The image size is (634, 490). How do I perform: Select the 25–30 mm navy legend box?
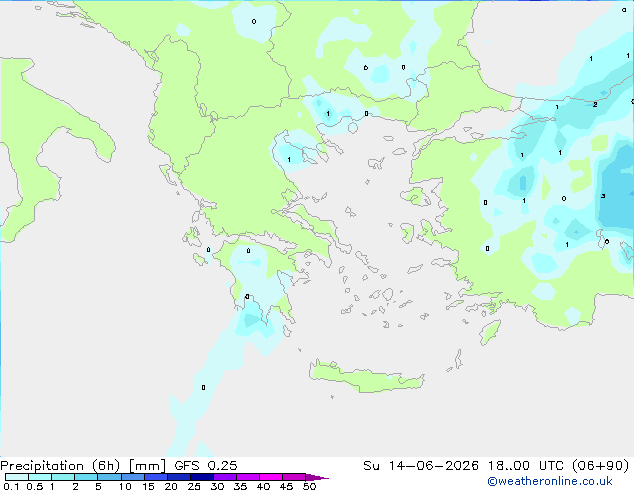pyautogui.click(x=202, y=477)
